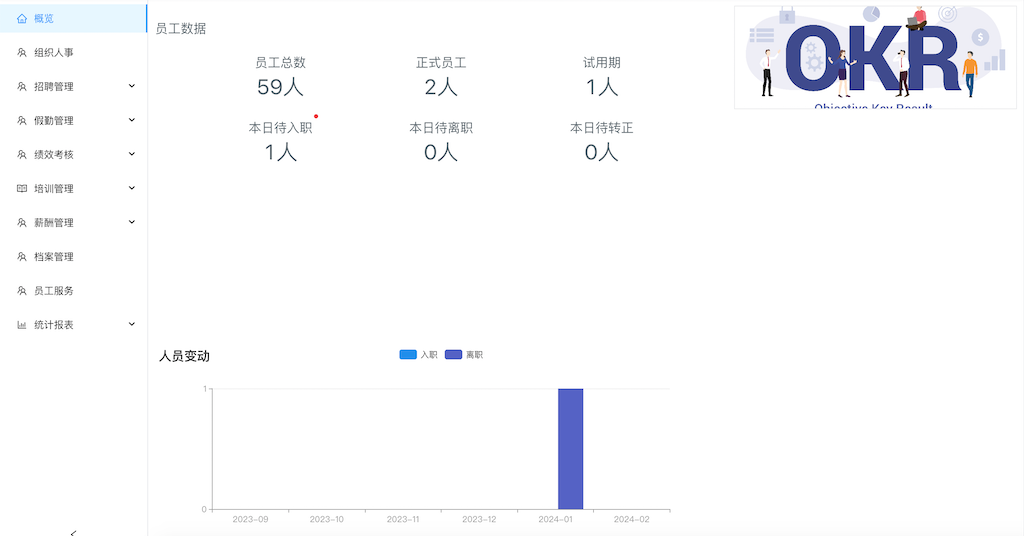Click the 正式员工 2人 value
1024x536 pixels.
click(441, 87)
